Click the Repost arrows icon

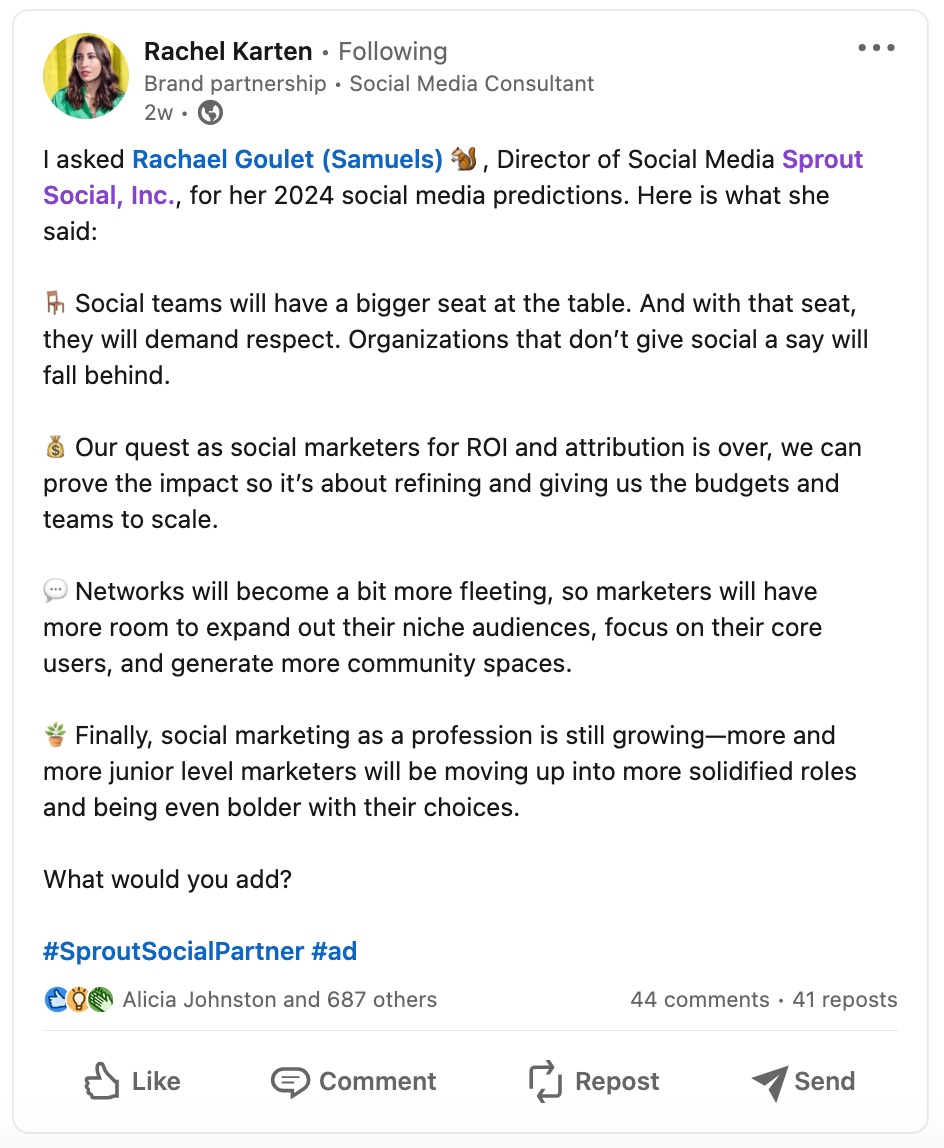(x=546, y=1081)
